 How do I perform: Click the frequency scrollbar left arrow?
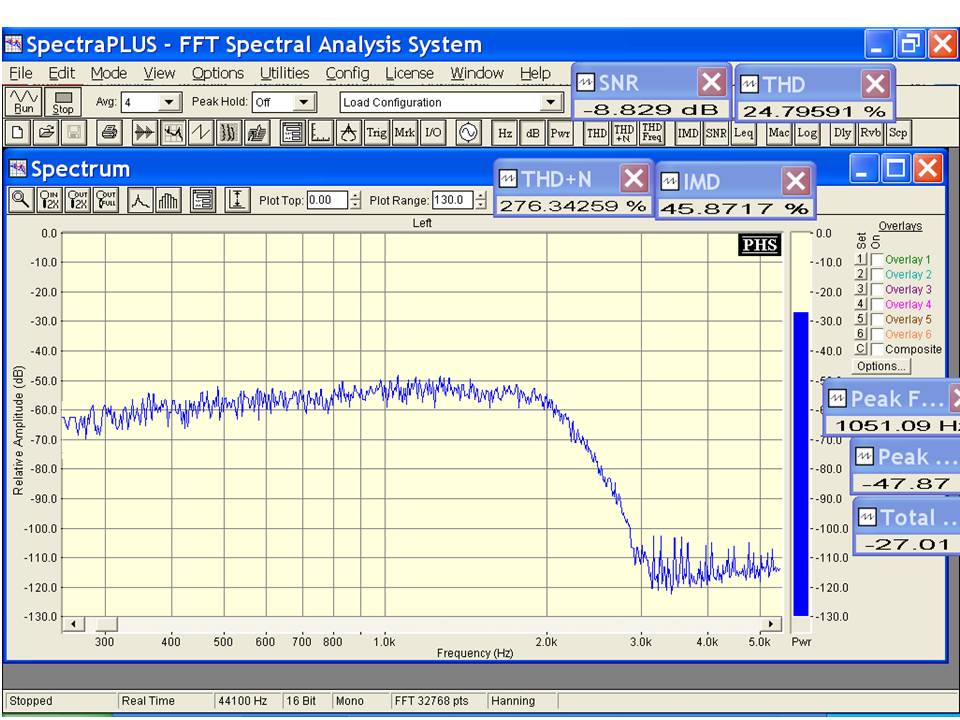[x=74, y=624]
